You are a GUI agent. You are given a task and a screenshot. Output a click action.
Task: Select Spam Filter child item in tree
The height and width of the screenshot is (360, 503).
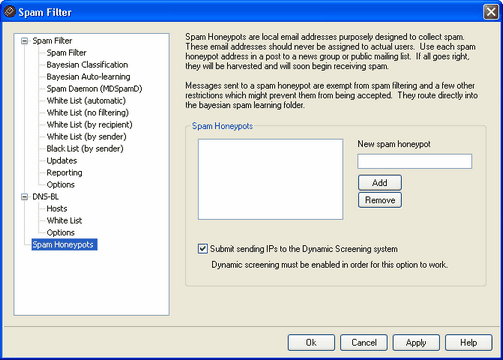point(66,53)
